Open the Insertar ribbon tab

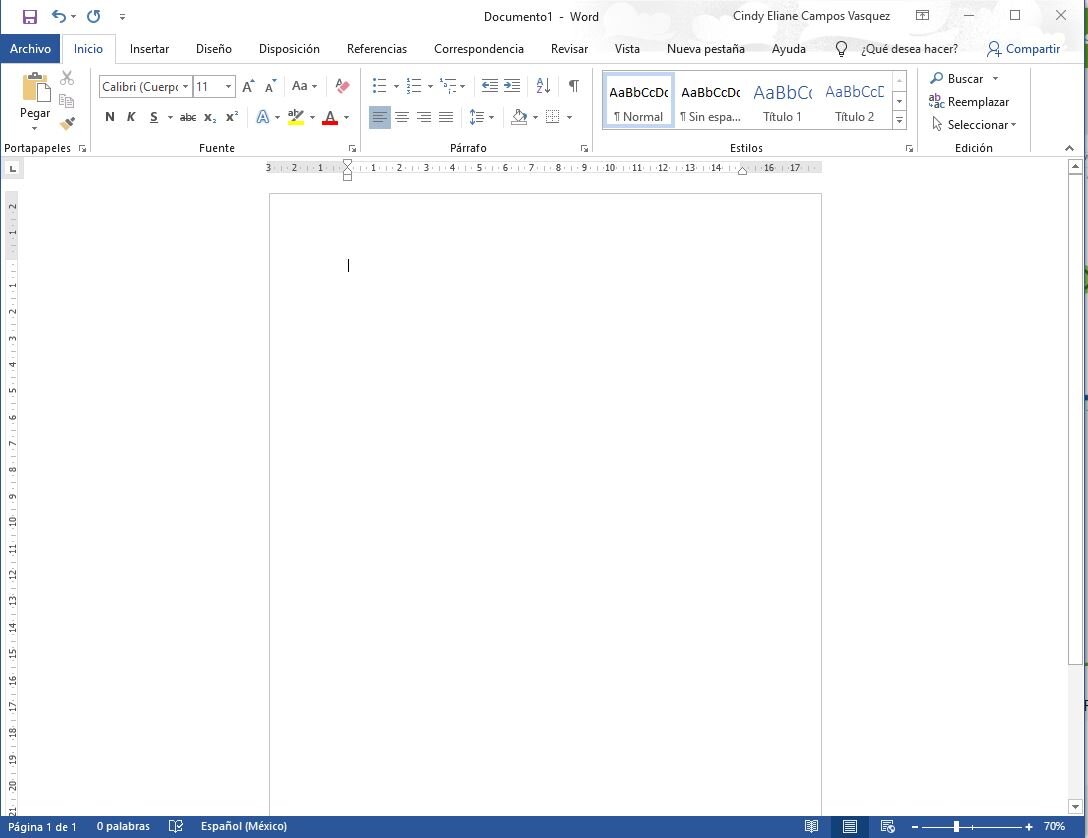click(149, 49)
